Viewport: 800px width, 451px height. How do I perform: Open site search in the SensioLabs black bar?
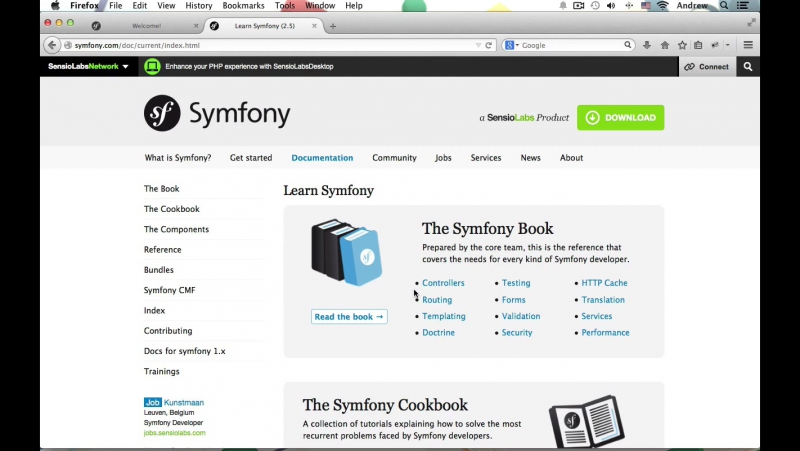(748, 67)
